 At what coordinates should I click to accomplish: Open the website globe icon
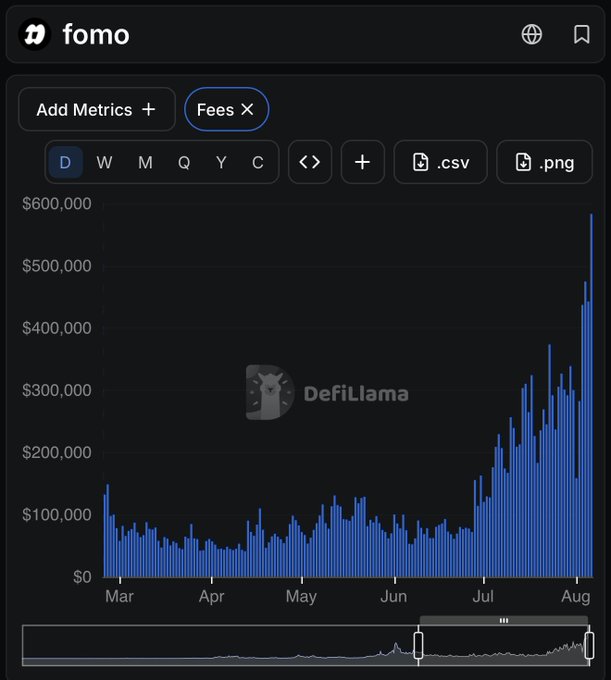click(x=532, y=34)
